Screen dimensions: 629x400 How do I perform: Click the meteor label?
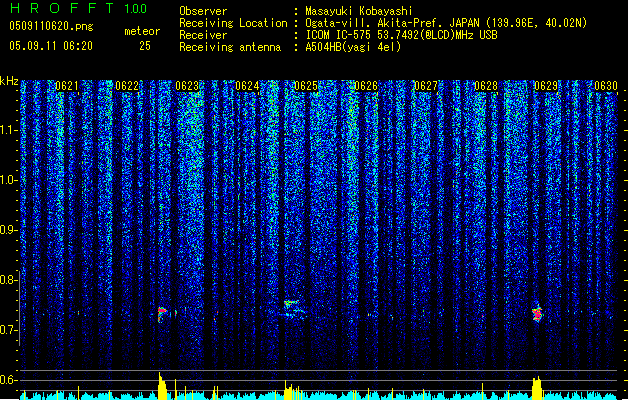pyautogui.click(x=142, y=31)
